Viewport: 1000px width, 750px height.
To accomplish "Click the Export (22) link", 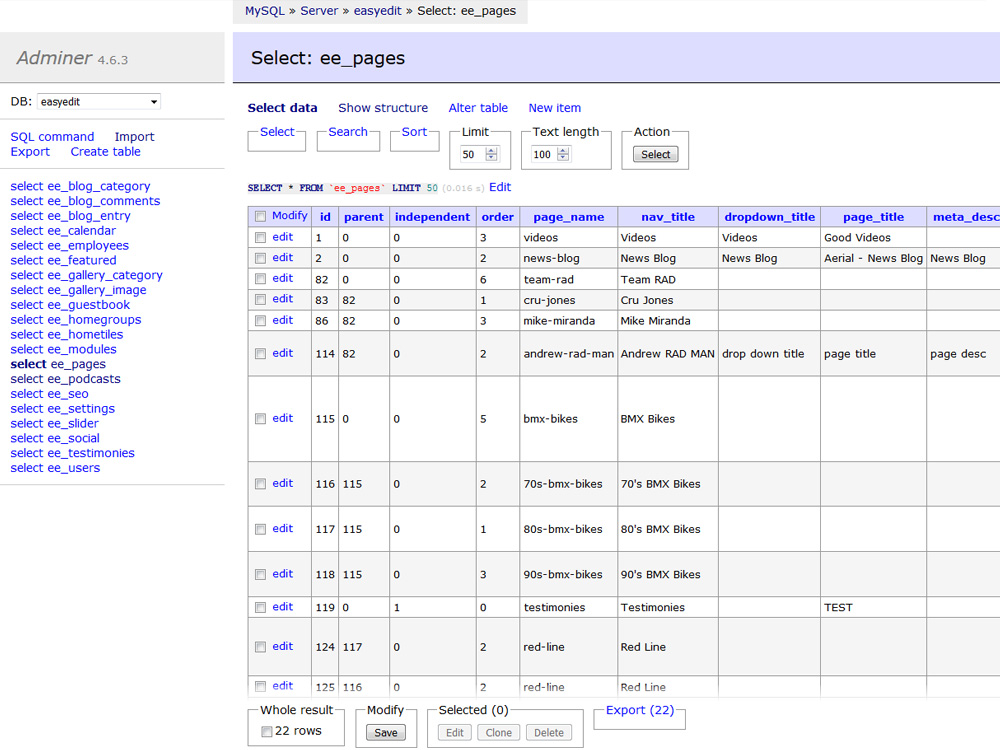I will 639,711.
